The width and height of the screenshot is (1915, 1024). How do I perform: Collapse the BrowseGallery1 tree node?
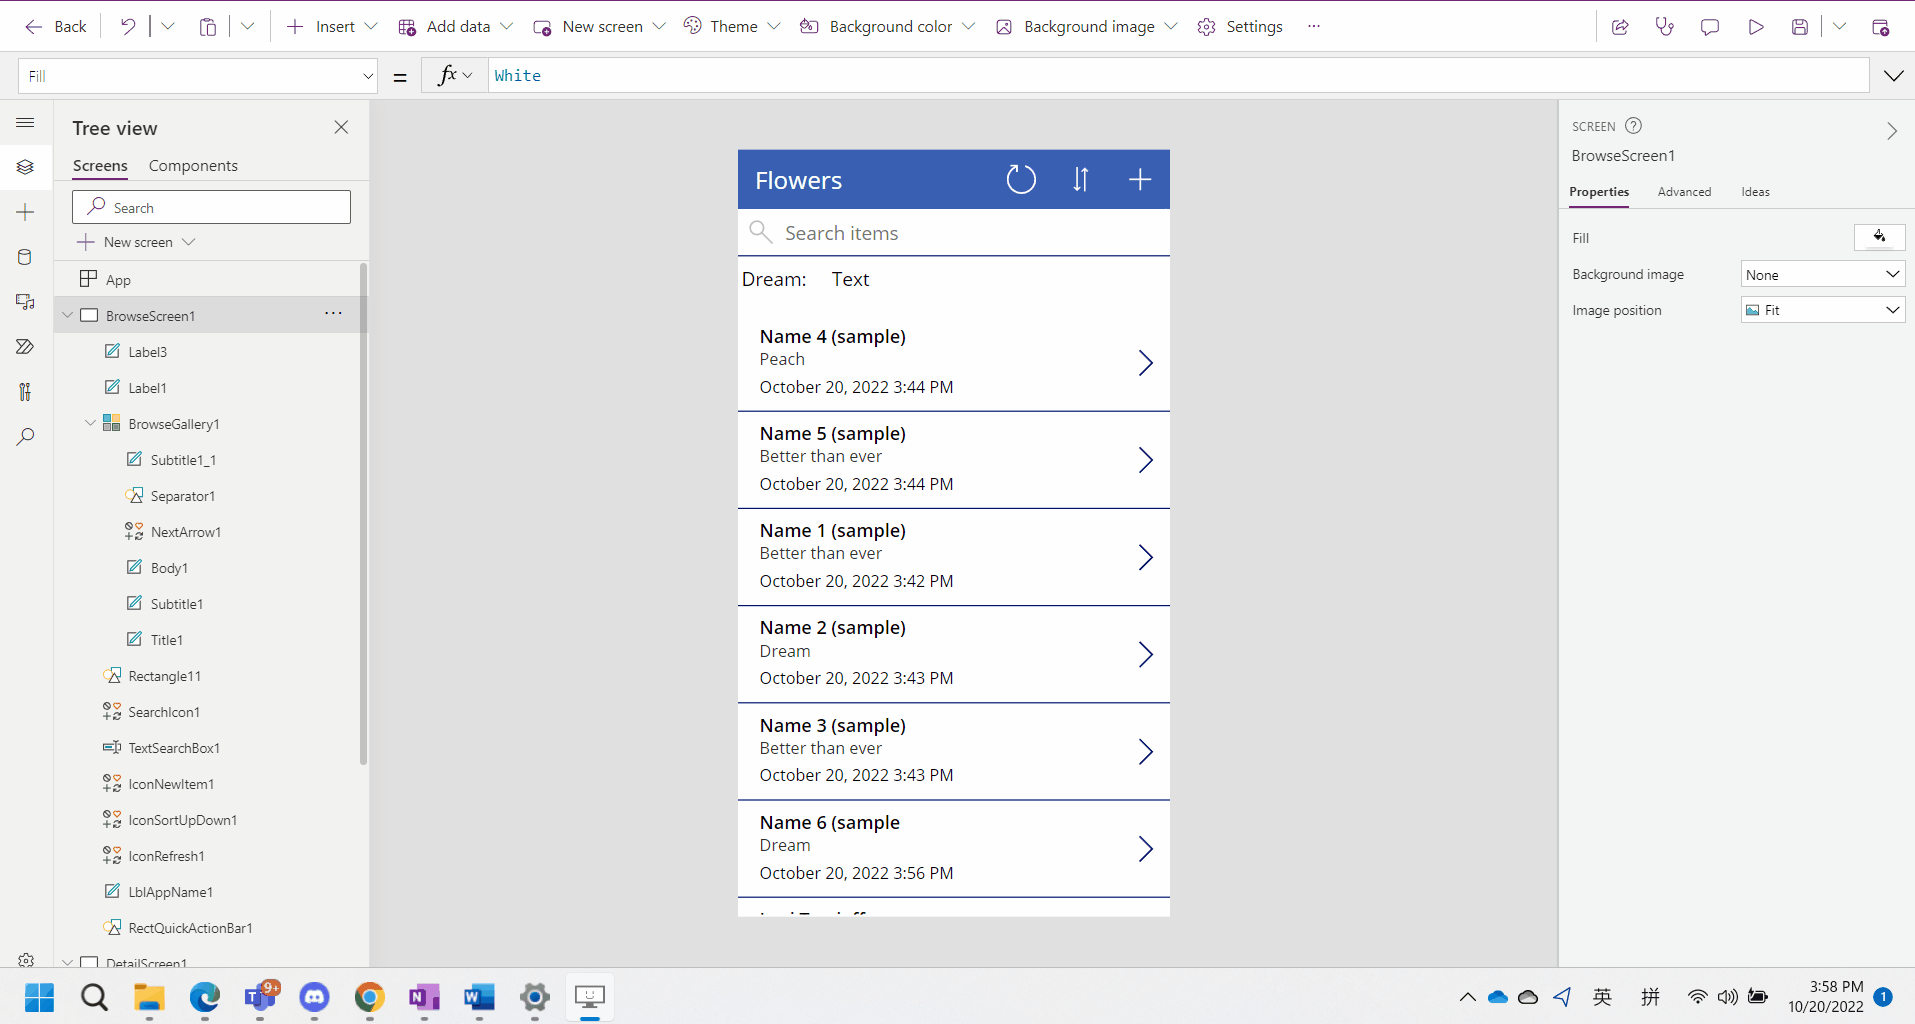pyautogui.click(x=89, y=423)
